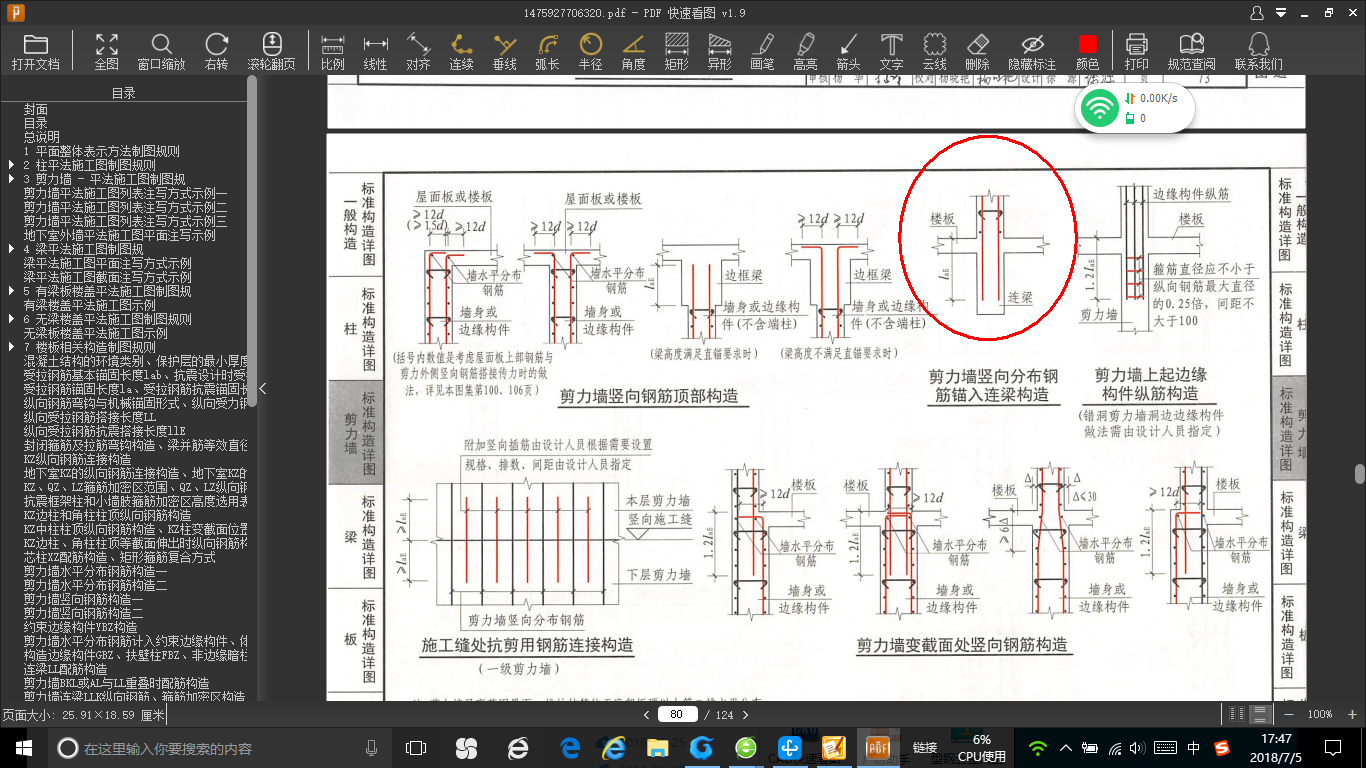Select the 矩形 rectangle area tool
Screen dimensions: 1366x768
677,52
